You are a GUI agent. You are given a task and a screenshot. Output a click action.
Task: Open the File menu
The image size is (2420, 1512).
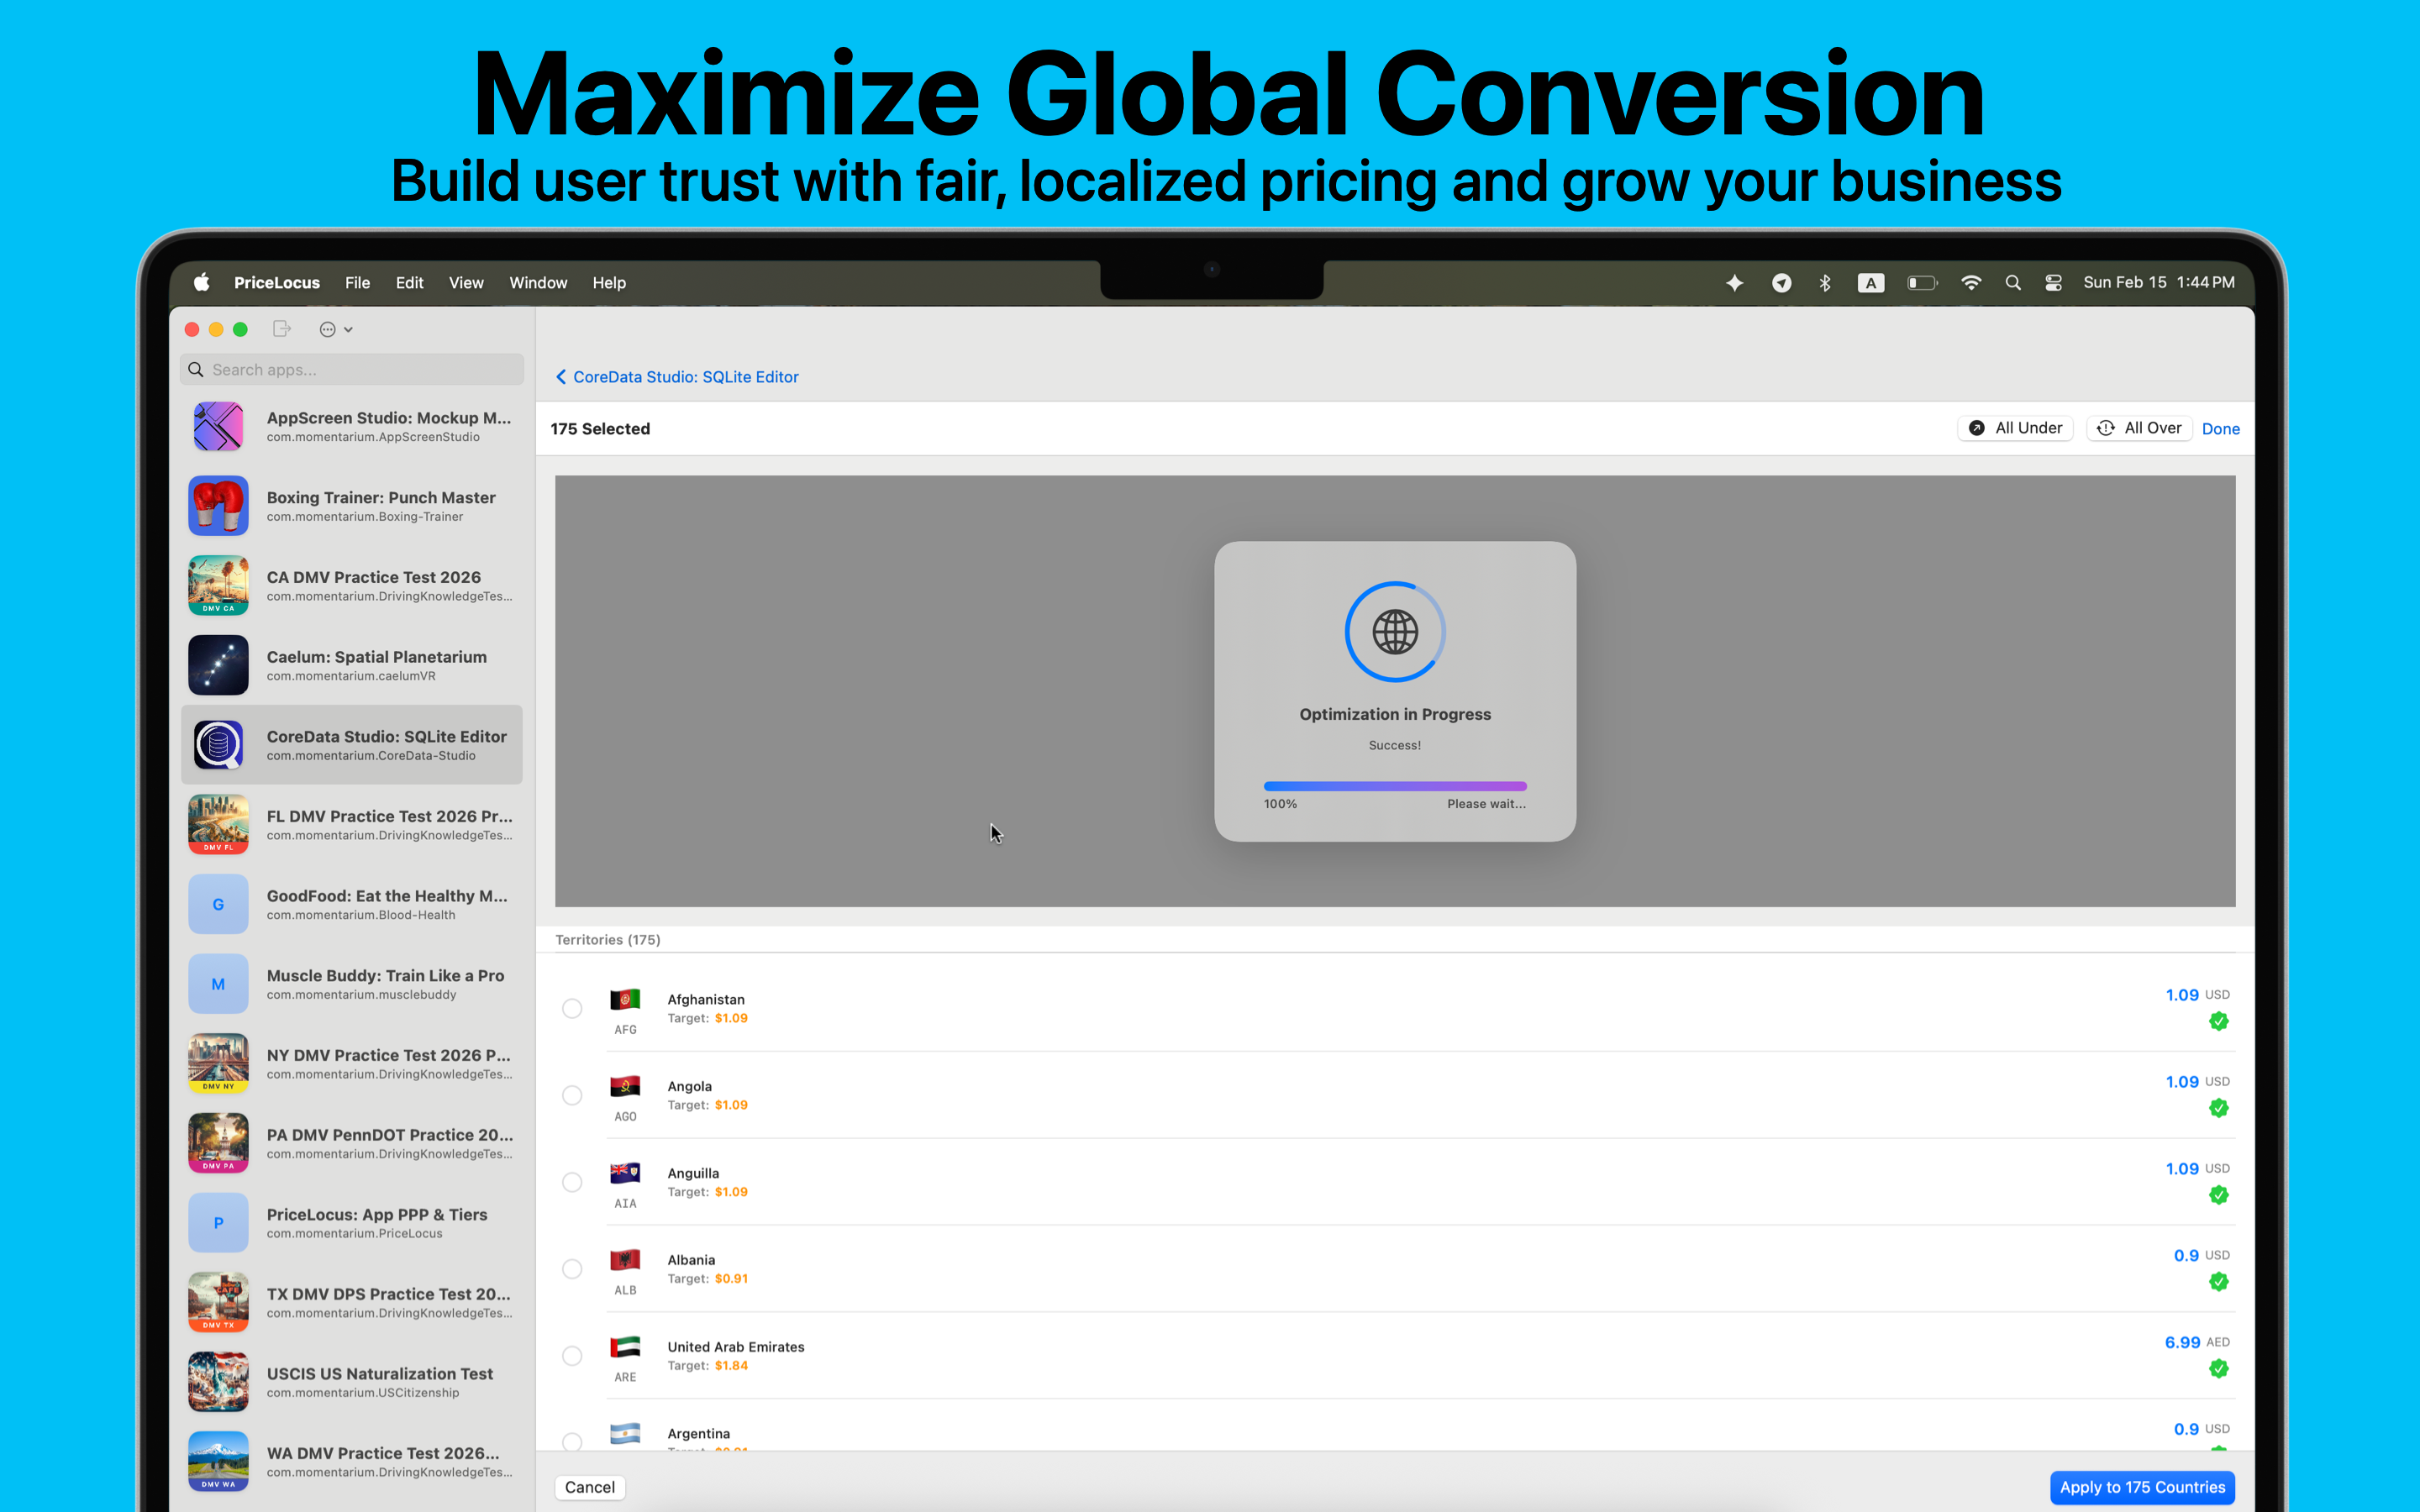click(x=357, y=283)
